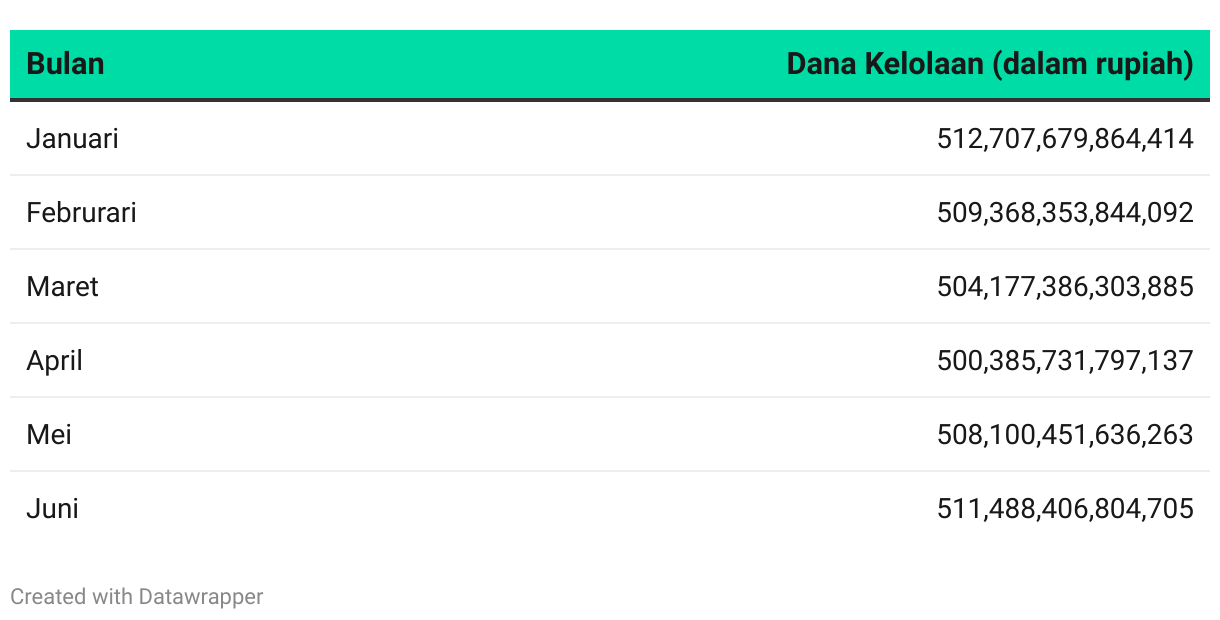
Task: Click the green table header bar
Action: (x=610, y=64)
